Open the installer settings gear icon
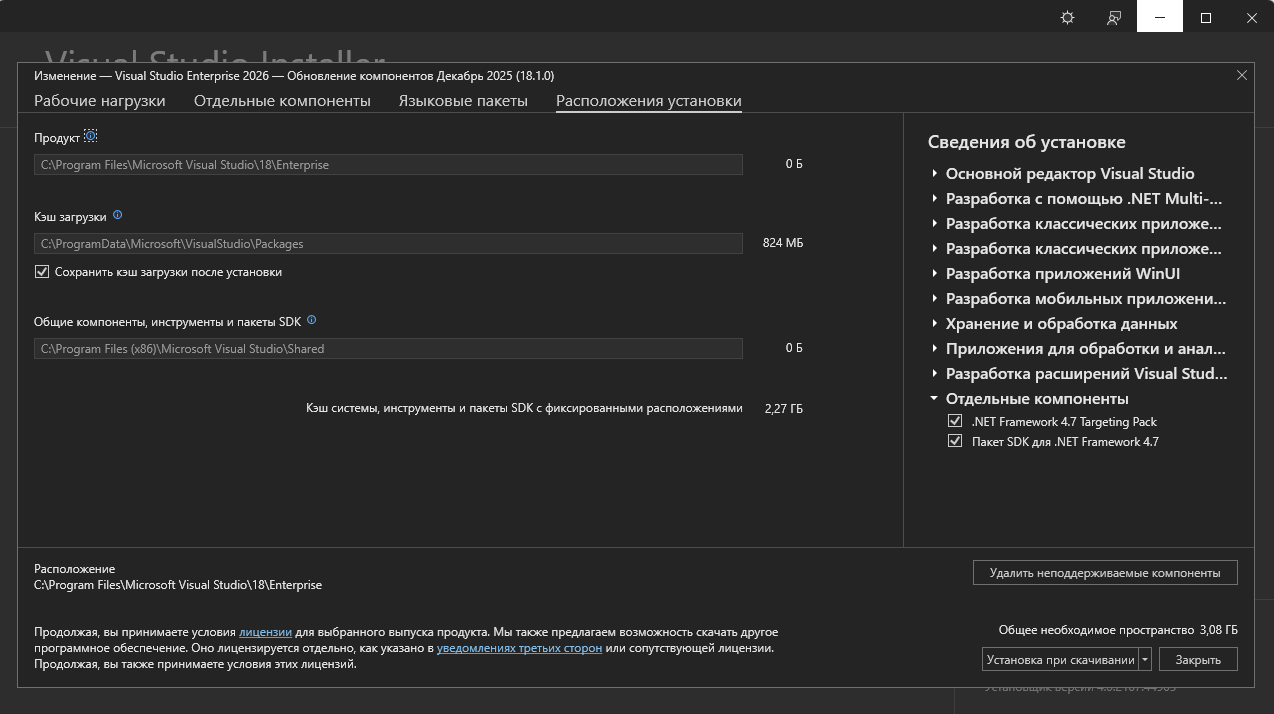 1067,18
